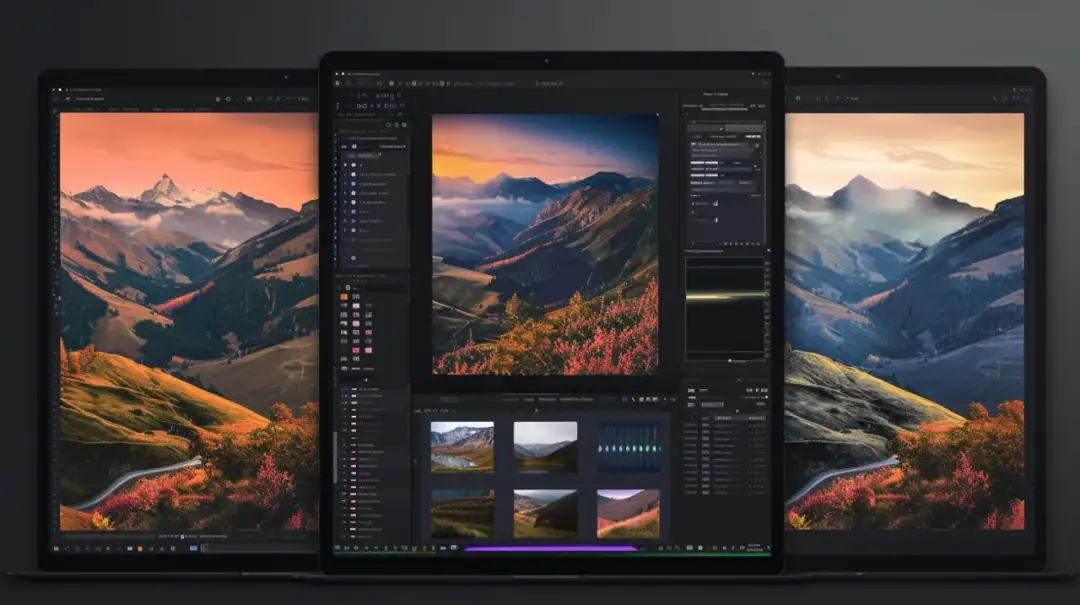Select the orange swatch tile in the left panel
The image size is (1080, 605).
[344, 297]
